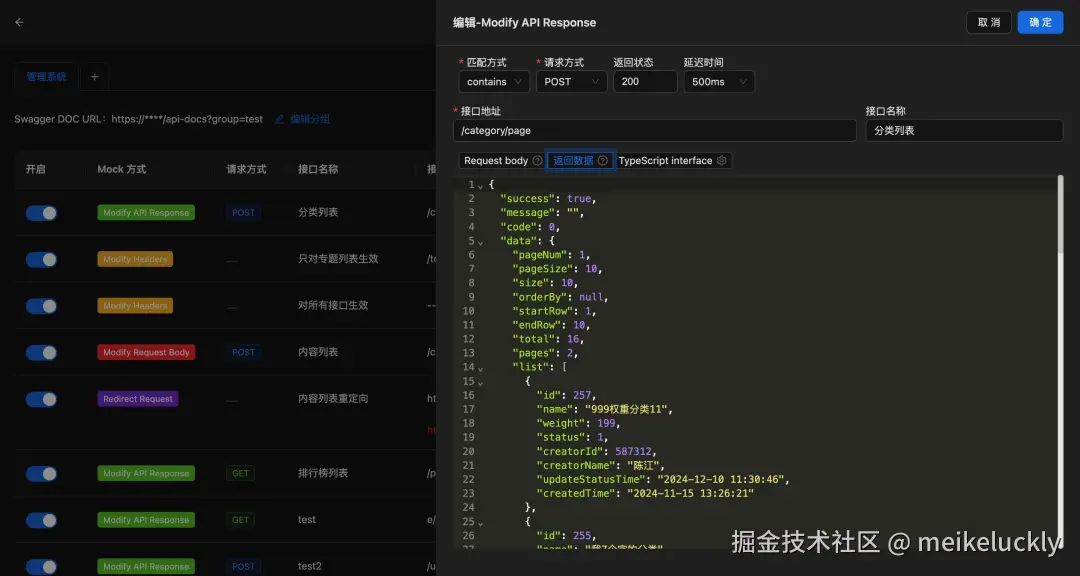Select the Redirect Request badge for 内容列表重定向
This screenshot has width=1080, height=576.
click(137, 398)
